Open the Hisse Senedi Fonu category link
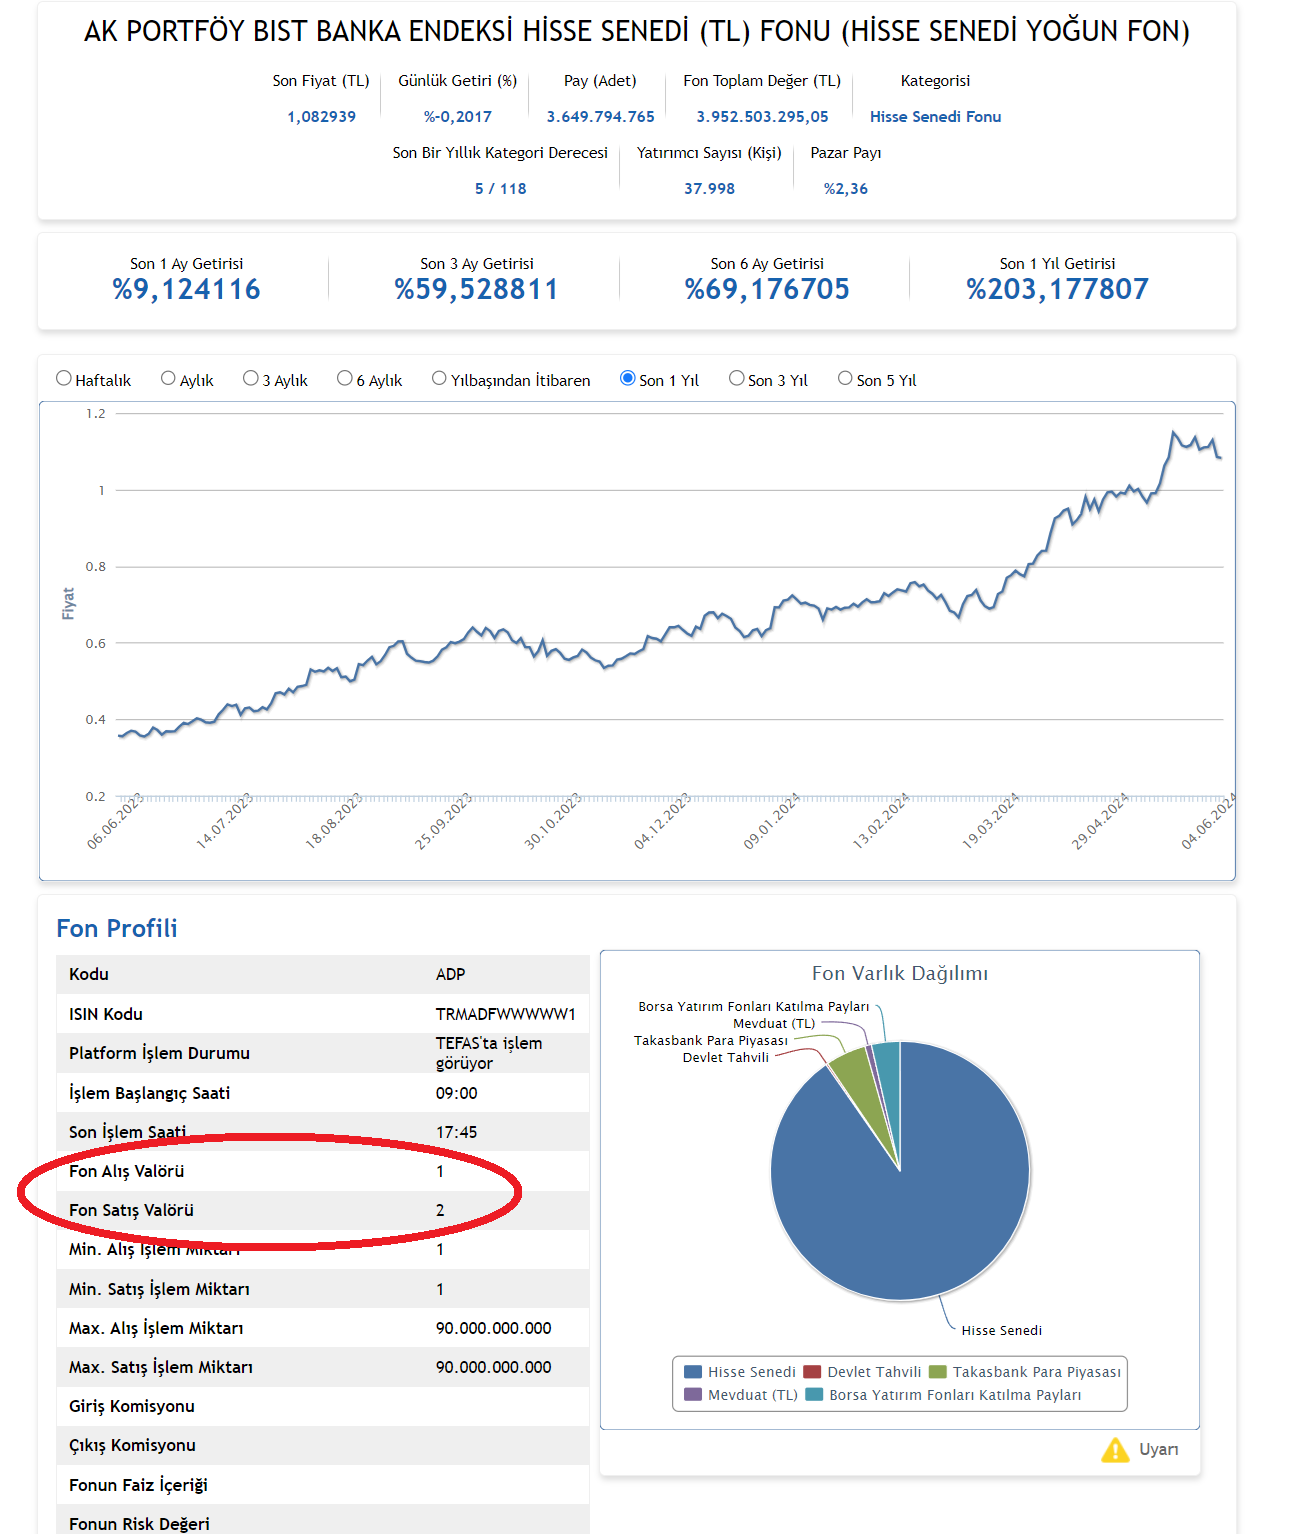 [x=935, y=117]
